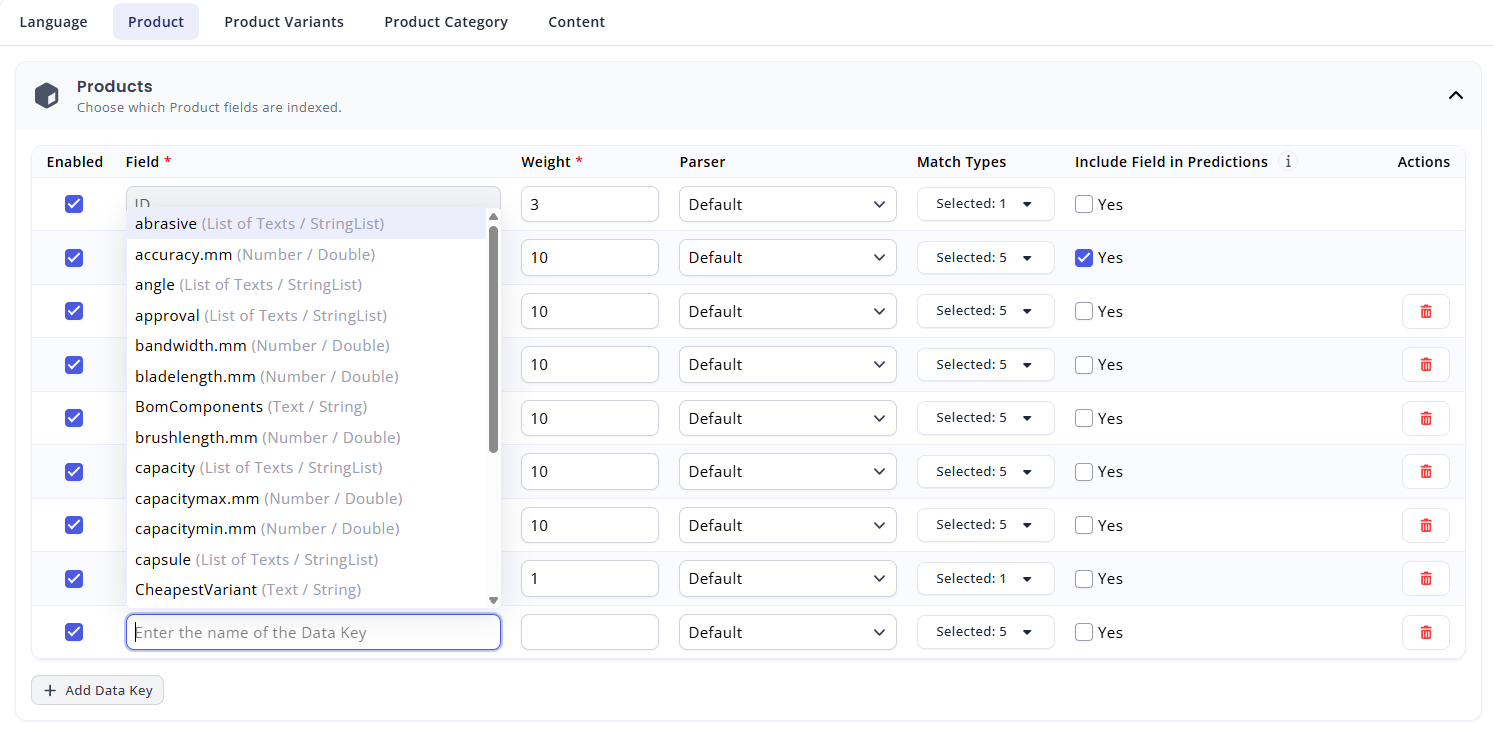The width and height of the screenshot is (1493, 730).
Task: Open the Parser dropdown in the first row
Action: [786, 204]
